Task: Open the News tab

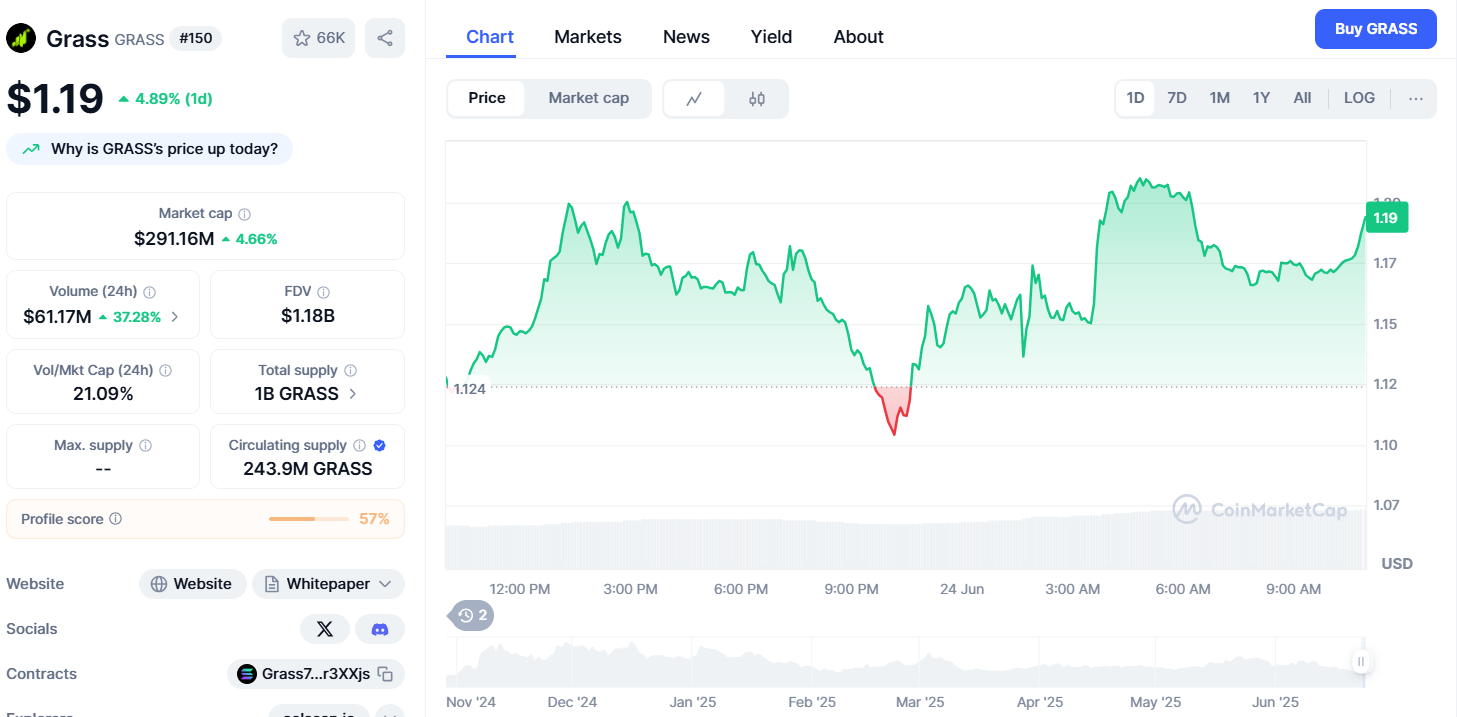Action: (686, 37)
